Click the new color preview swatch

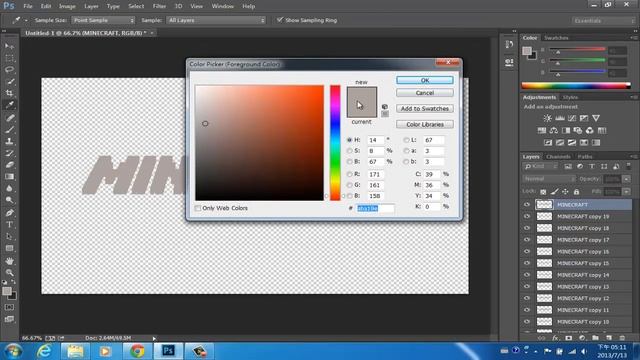click(362, 95)
